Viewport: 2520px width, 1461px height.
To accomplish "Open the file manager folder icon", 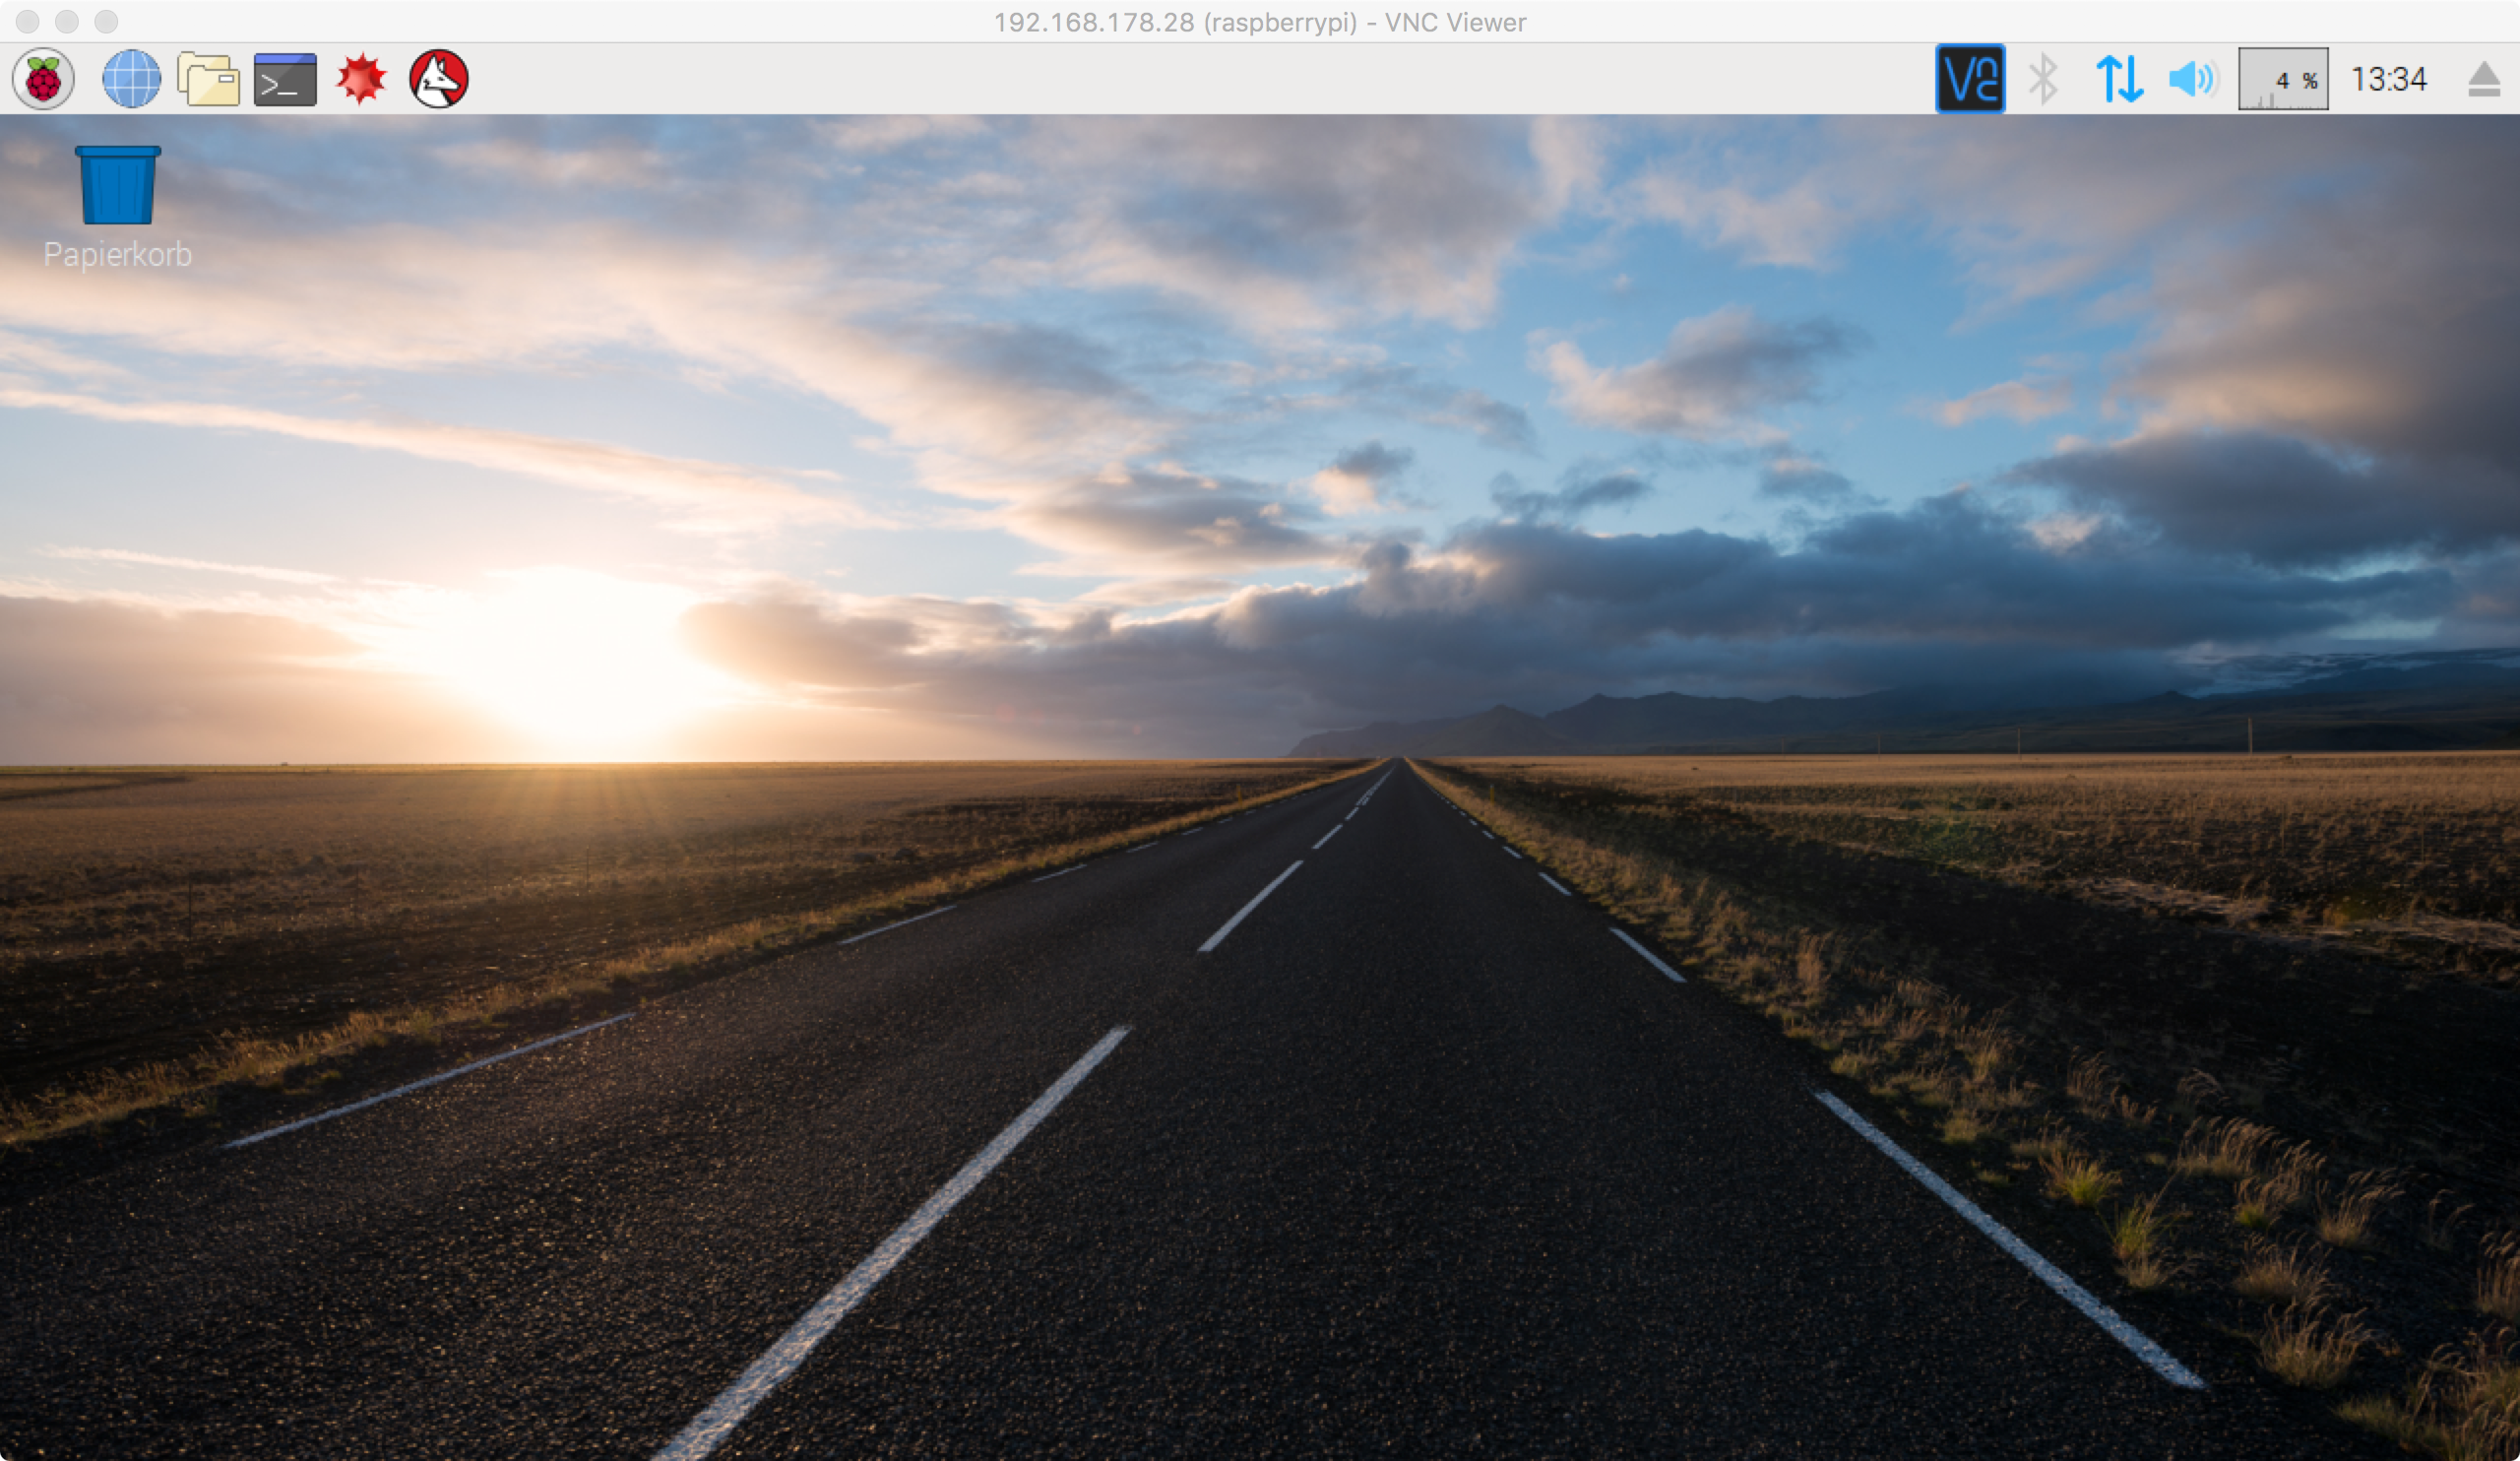I will point(208,79).
